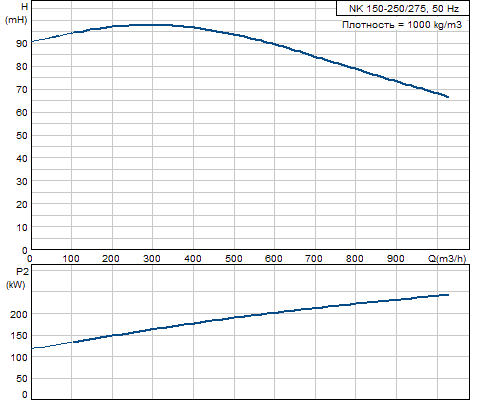This screenshot has height=400, width=500.
Task: Click the 50 tick on the head axis
Action: (22, 135)
